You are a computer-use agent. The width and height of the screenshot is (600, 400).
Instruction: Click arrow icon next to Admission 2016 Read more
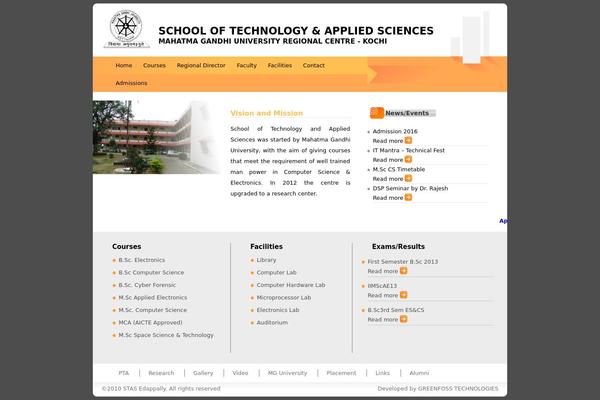click(408, 140)
